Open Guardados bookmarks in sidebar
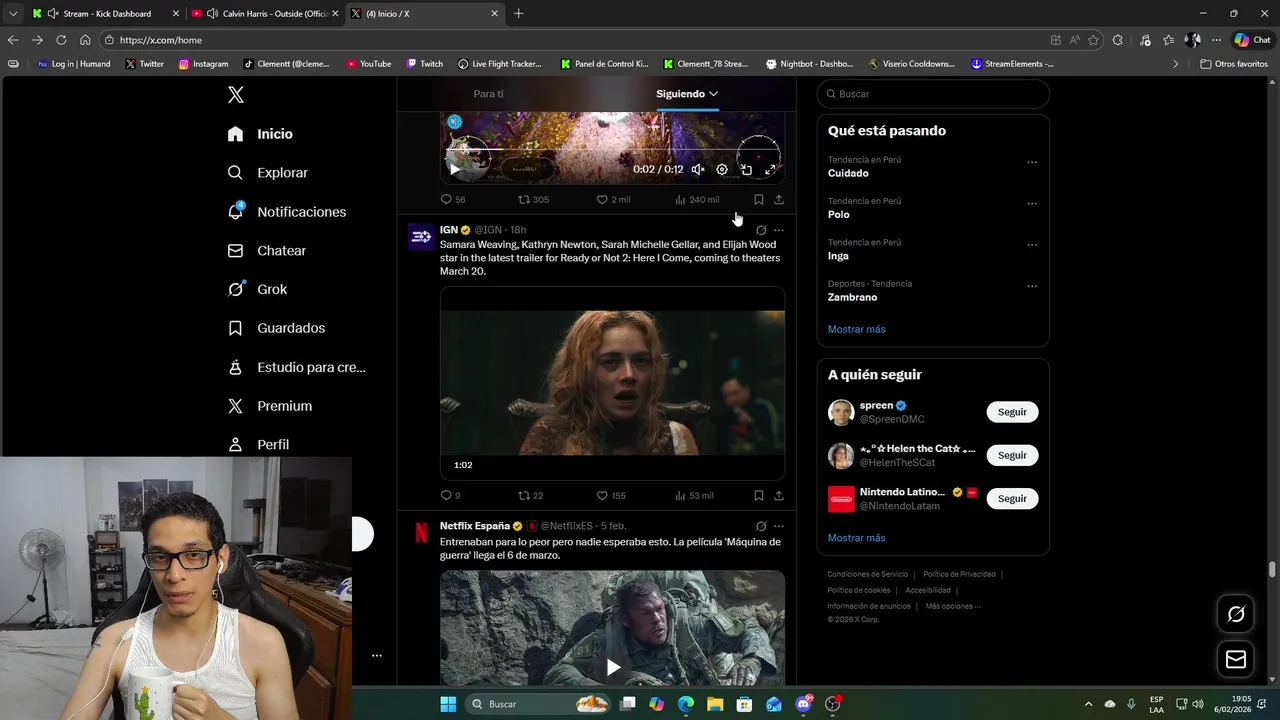Image resolution: width=1280 pixels, height=720 pixels. coord(276,328)
